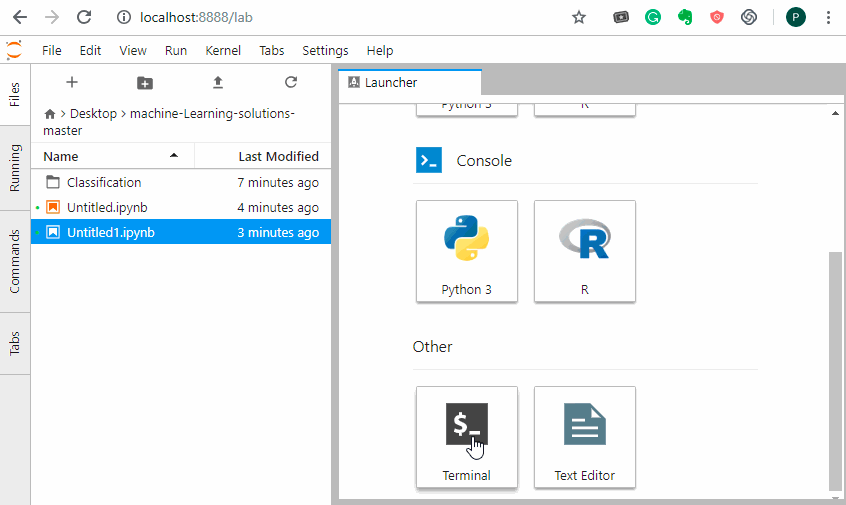
Task: Click the upload files icon
Action: click(x=218, y=82)
